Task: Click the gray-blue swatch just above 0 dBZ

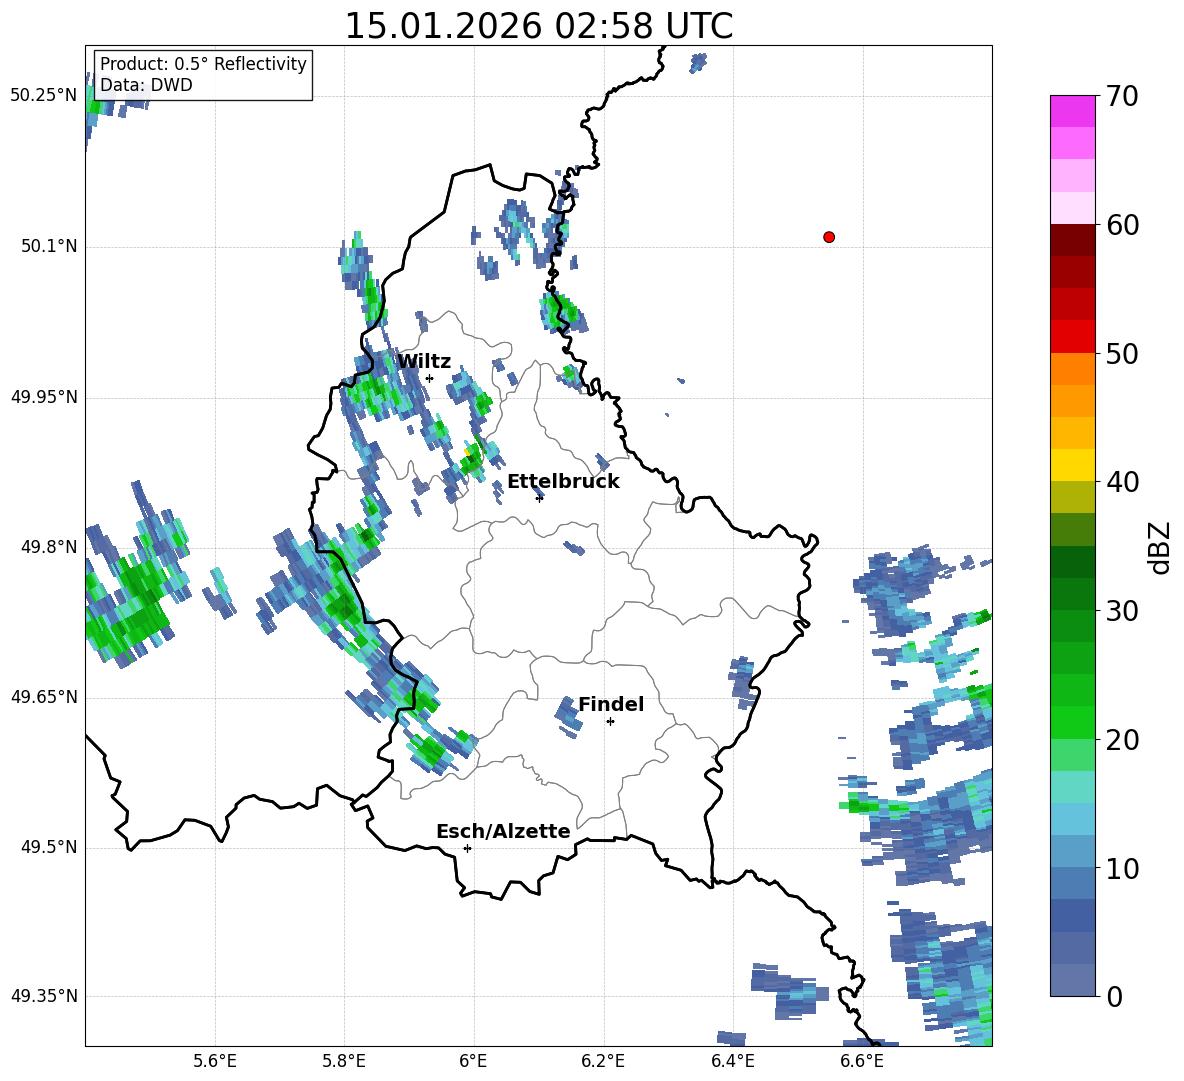Action: click(x=1072, y=980)
